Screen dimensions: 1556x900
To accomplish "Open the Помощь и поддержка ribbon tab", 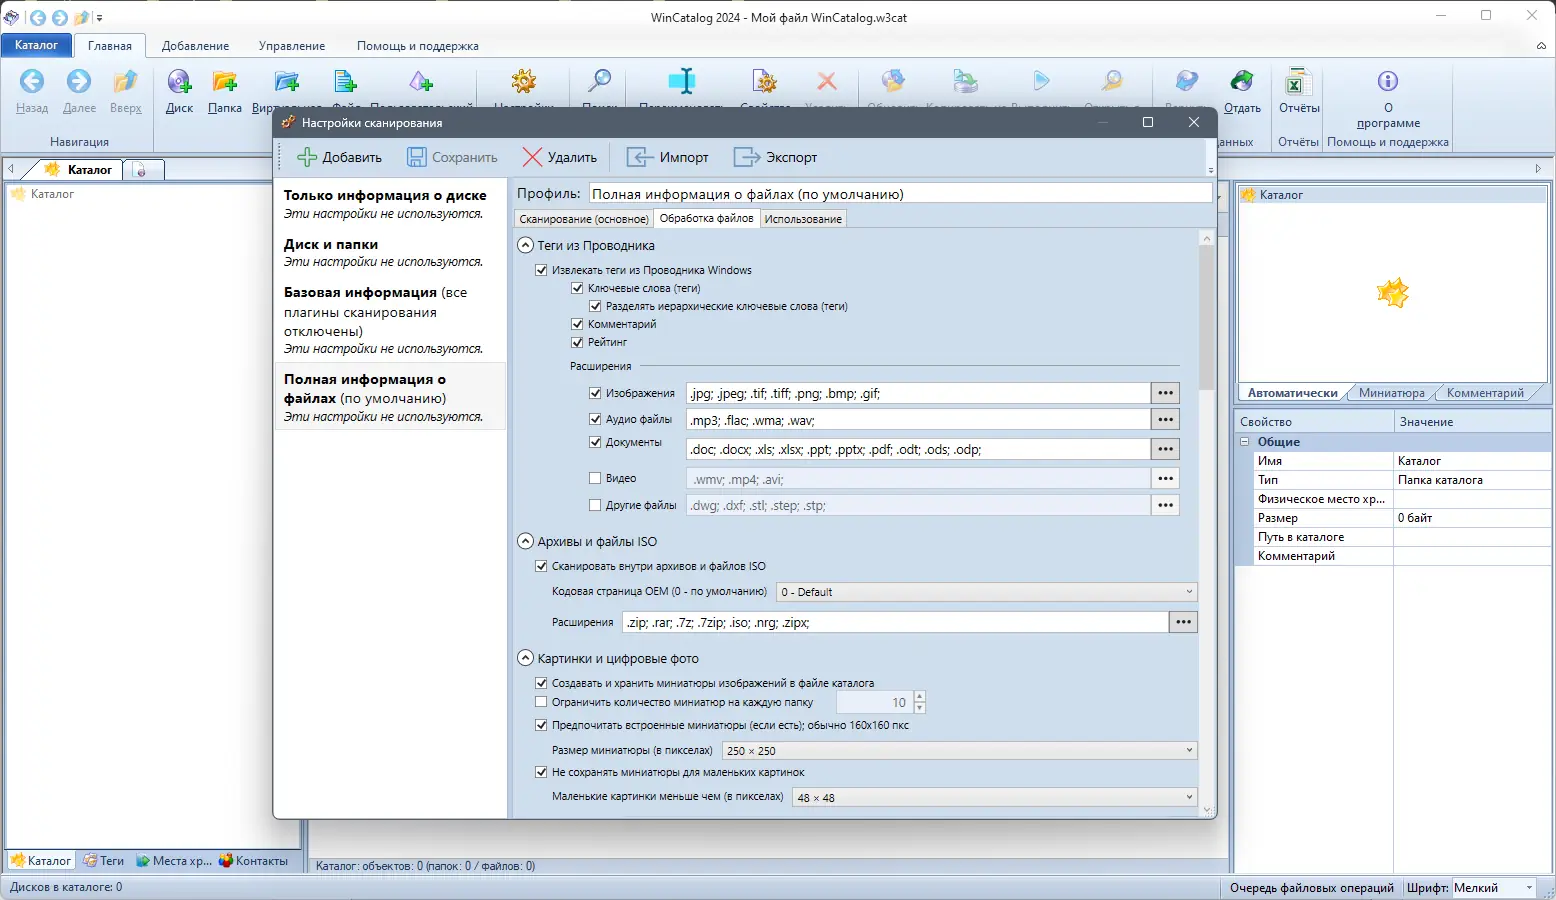I will click(x=418, y=46).
